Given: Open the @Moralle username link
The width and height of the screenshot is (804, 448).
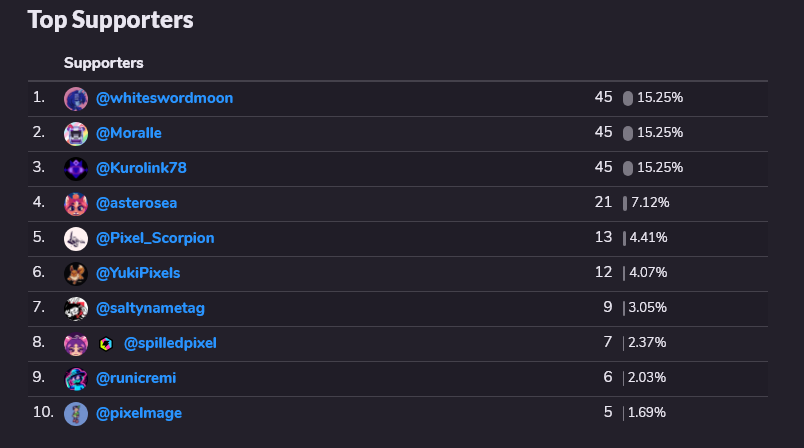Looking at the screenshot, I should pos(129,133).
